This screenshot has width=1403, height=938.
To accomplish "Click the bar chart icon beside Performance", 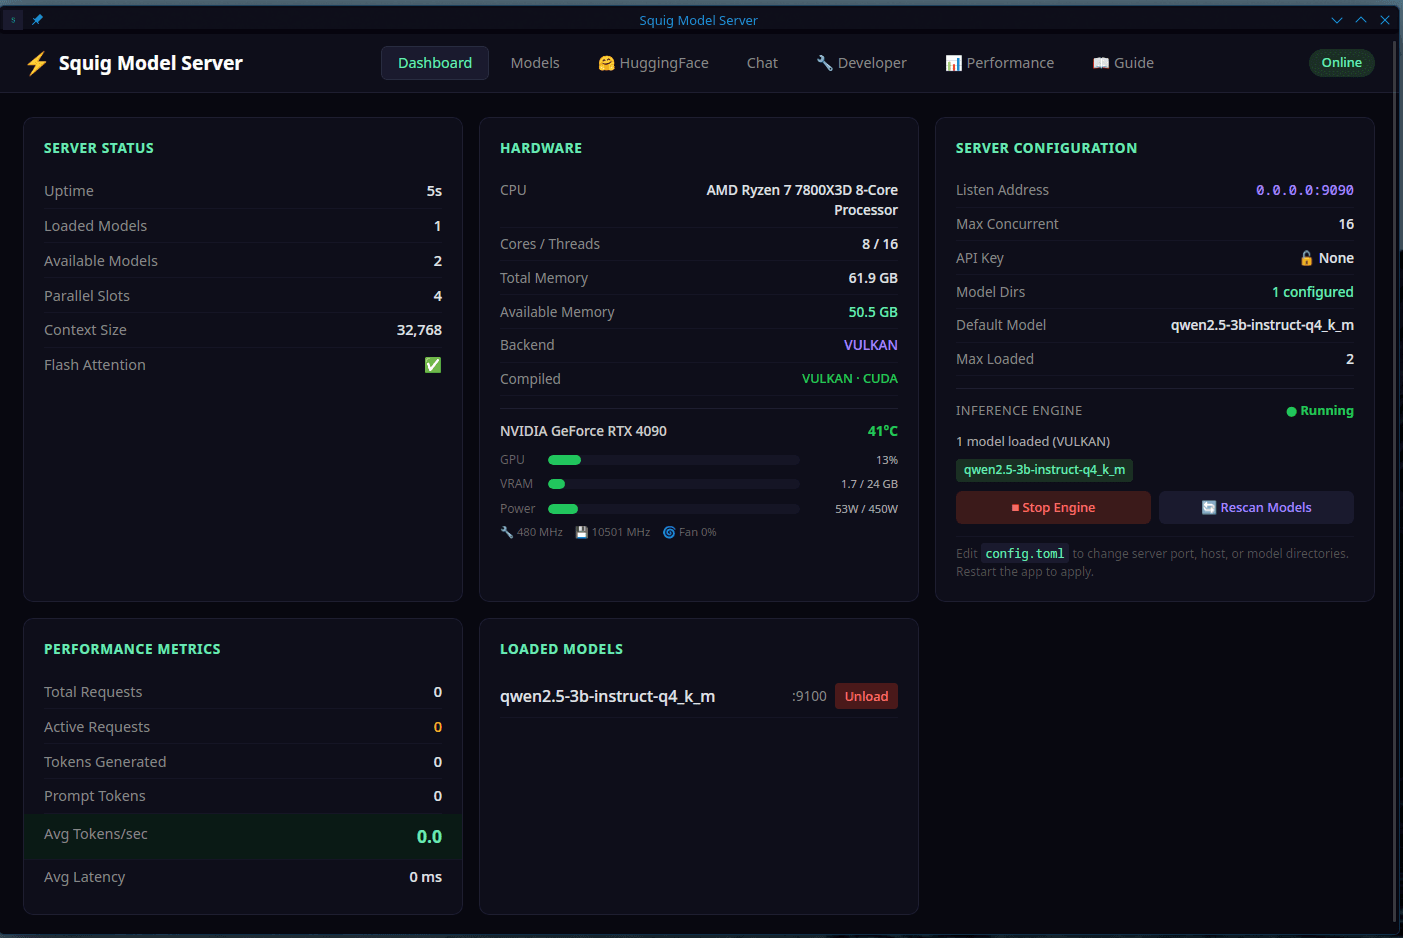I will click(x=953, y=63).
